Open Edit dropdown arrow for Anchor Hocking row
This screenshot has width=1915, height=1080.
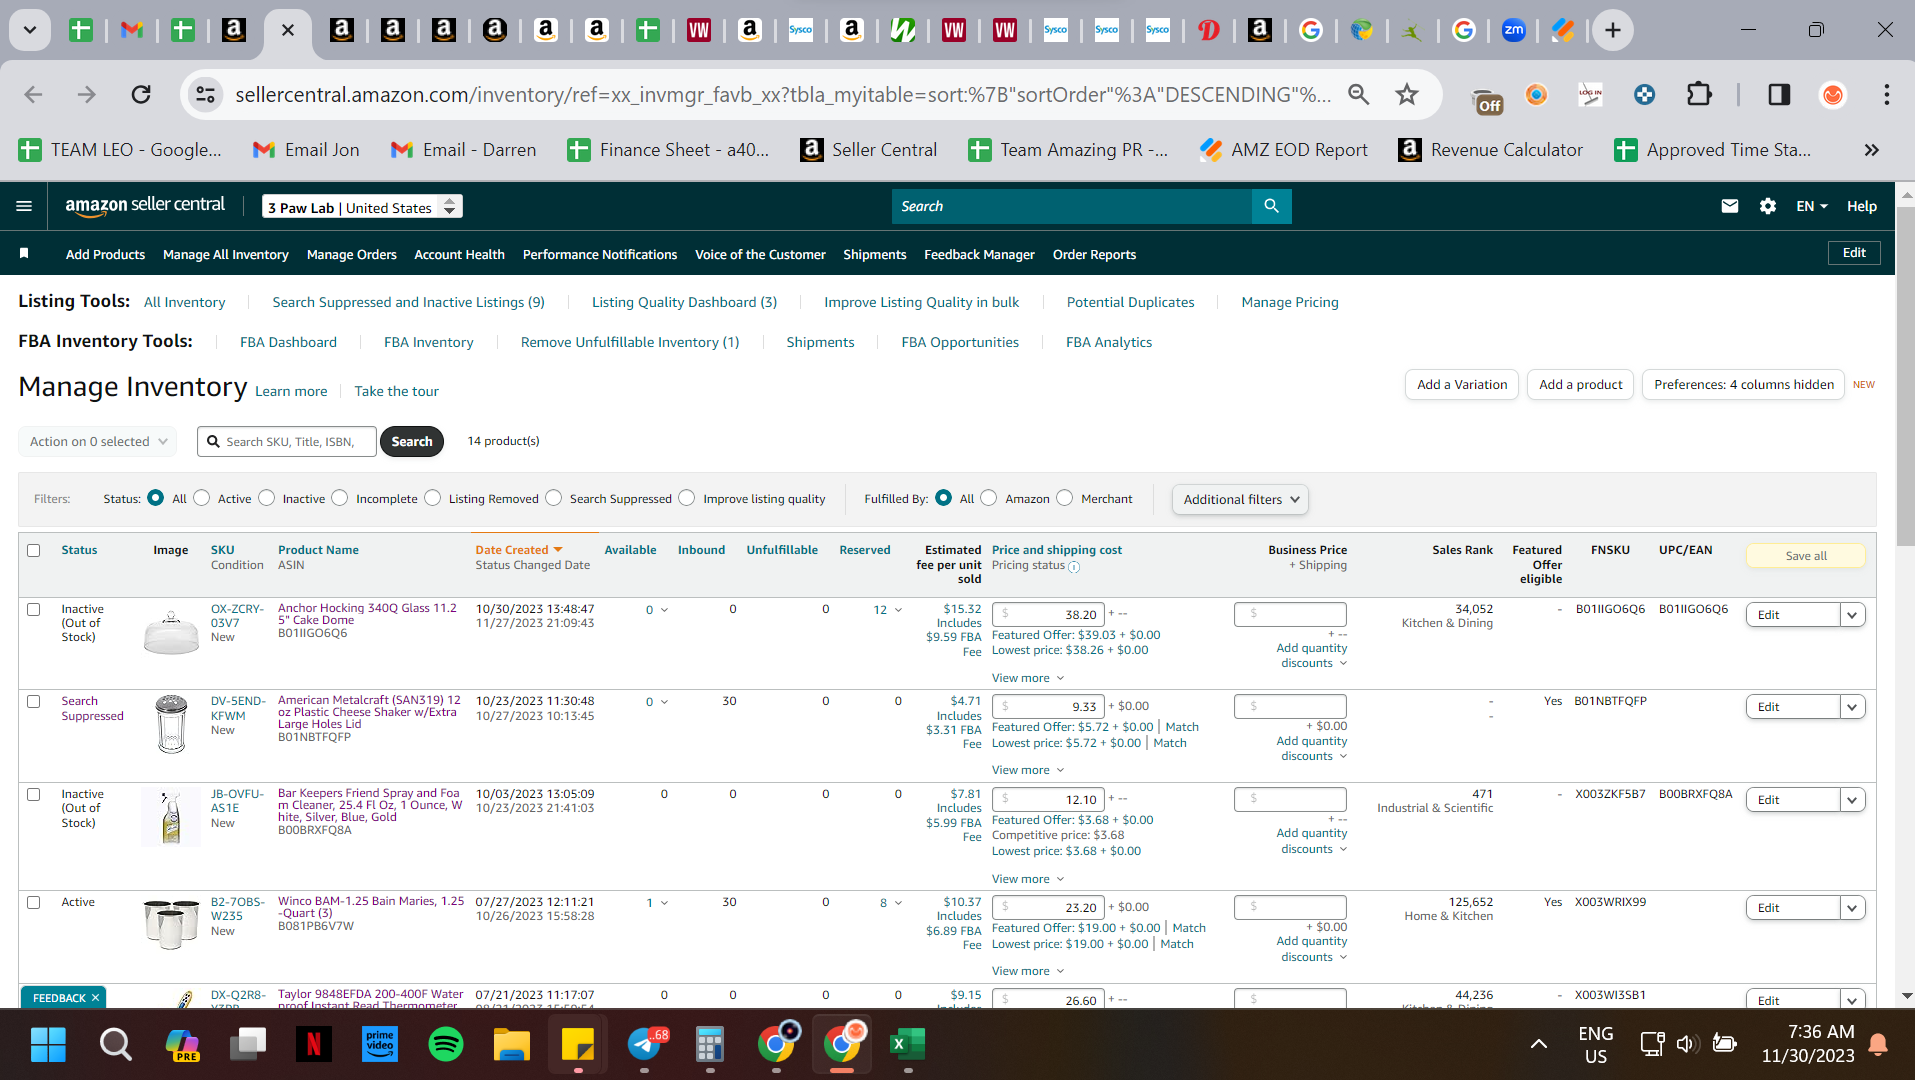(x=1852, y=615)
